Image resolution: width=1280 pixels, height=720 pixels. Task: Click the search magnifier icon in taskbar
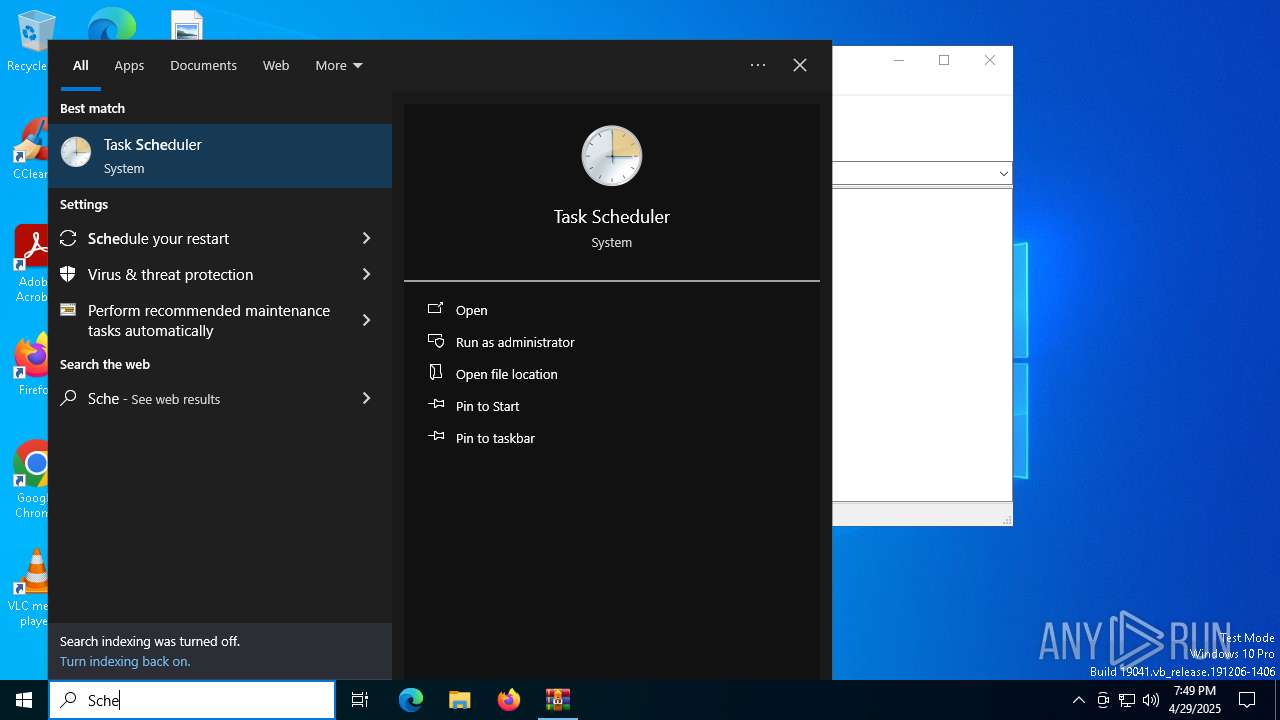point(68,700)
